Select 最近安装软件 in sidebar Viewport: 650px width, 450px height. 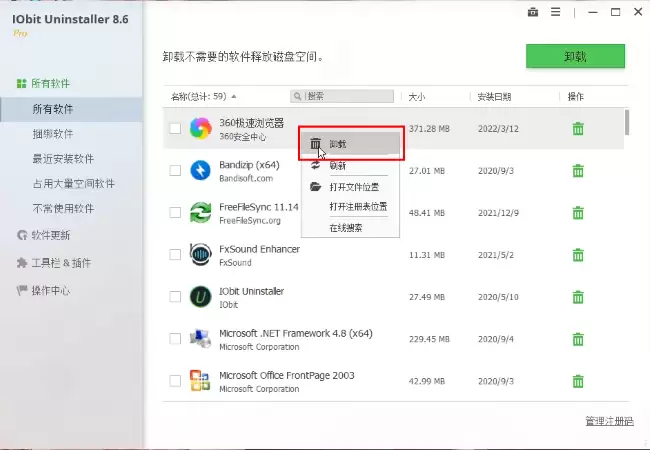pyautogui.click(x=63, y=159)
